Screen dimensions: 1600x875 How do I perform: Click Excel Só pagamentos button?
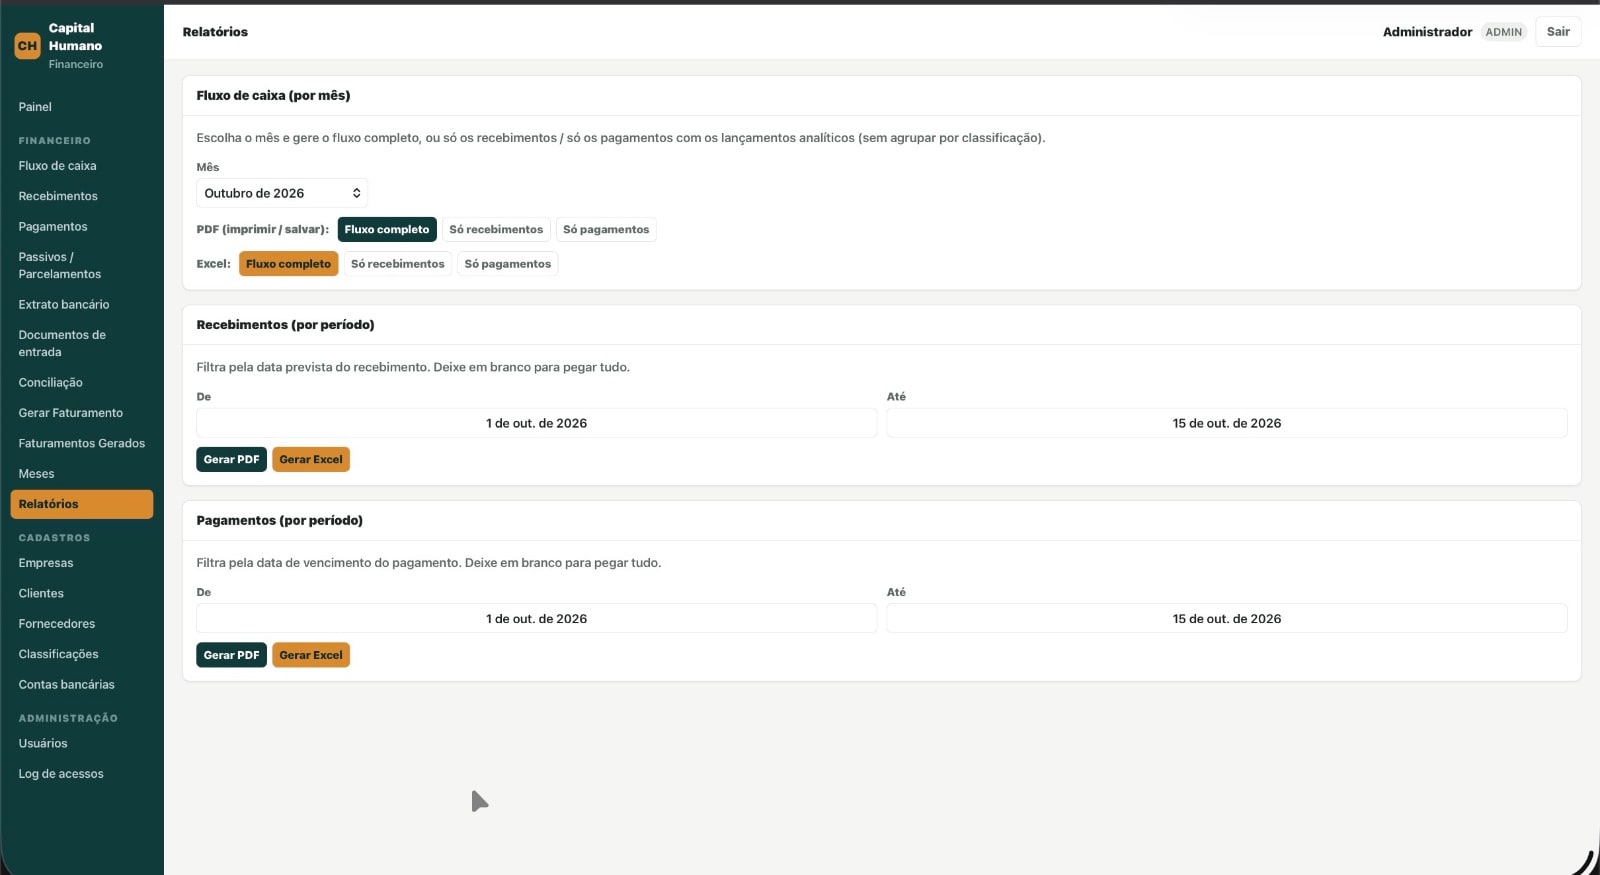(508, 264)
